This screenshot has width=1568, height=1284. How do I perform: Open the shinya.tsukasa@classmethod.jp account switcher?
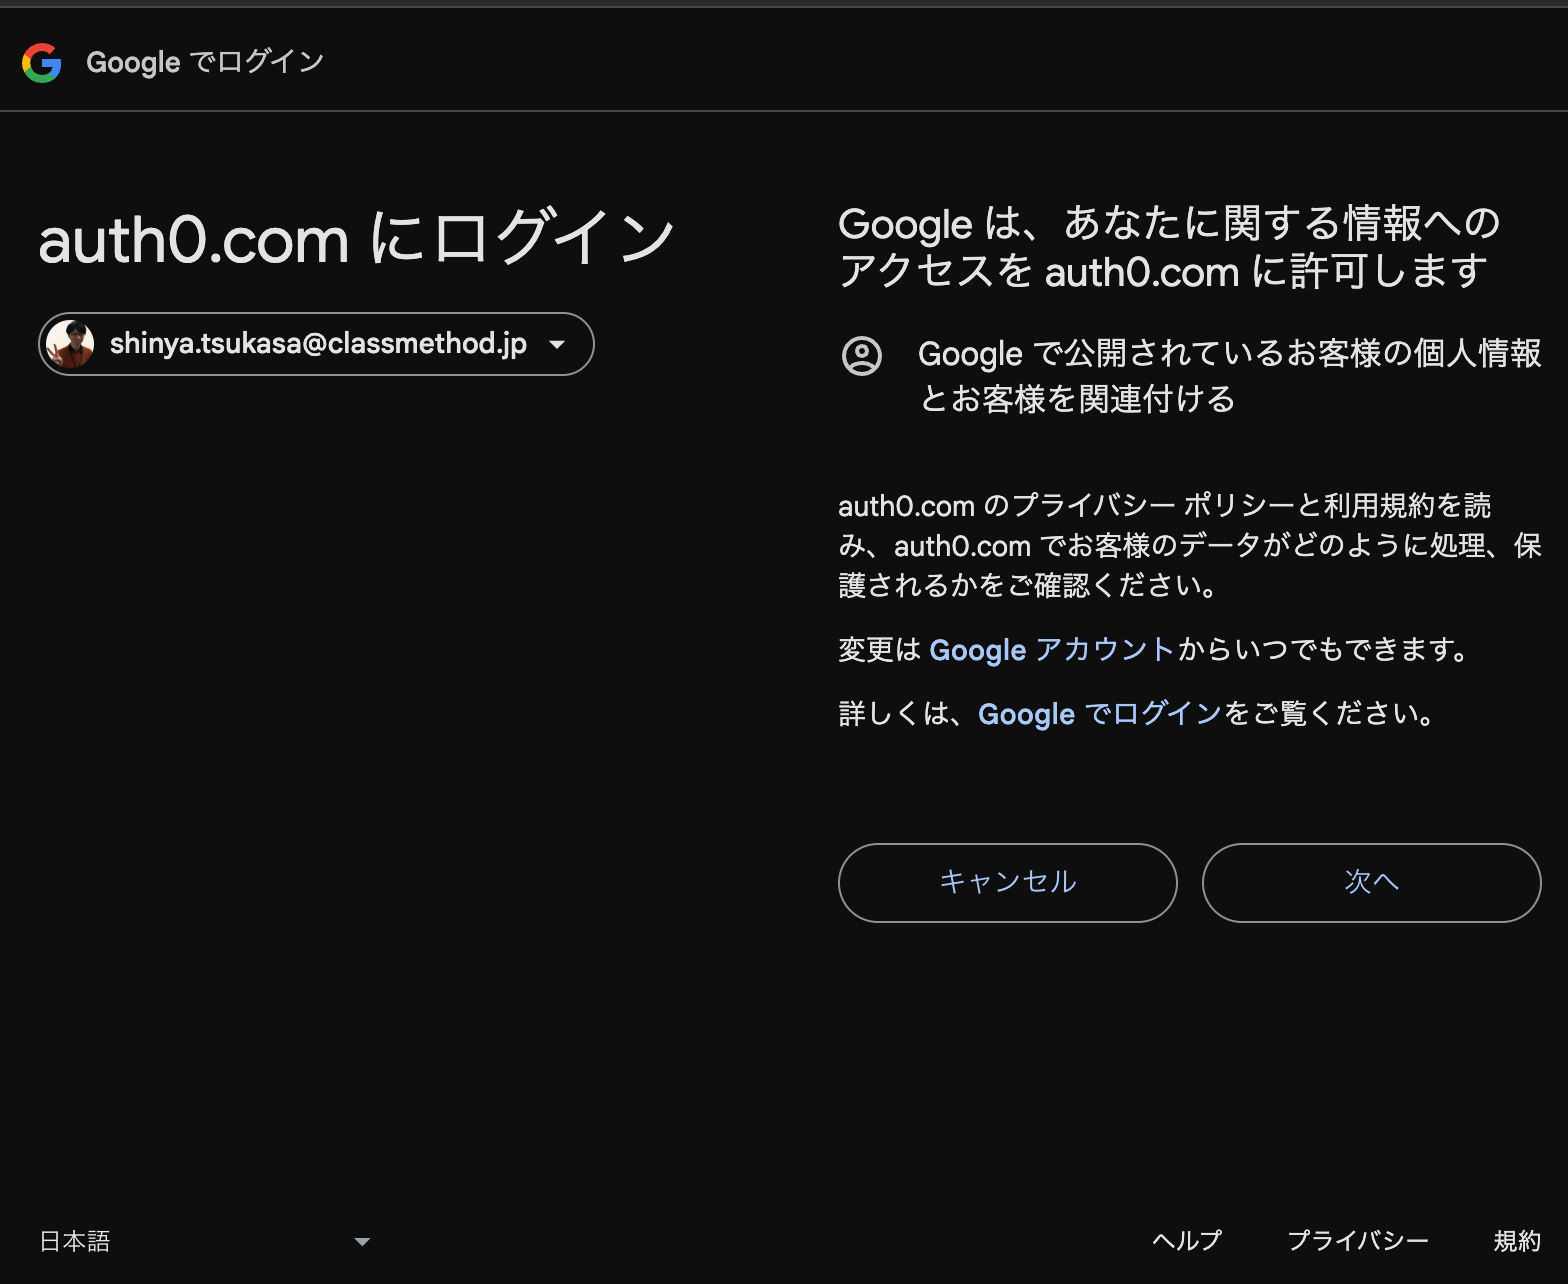[x=316, y=344]
